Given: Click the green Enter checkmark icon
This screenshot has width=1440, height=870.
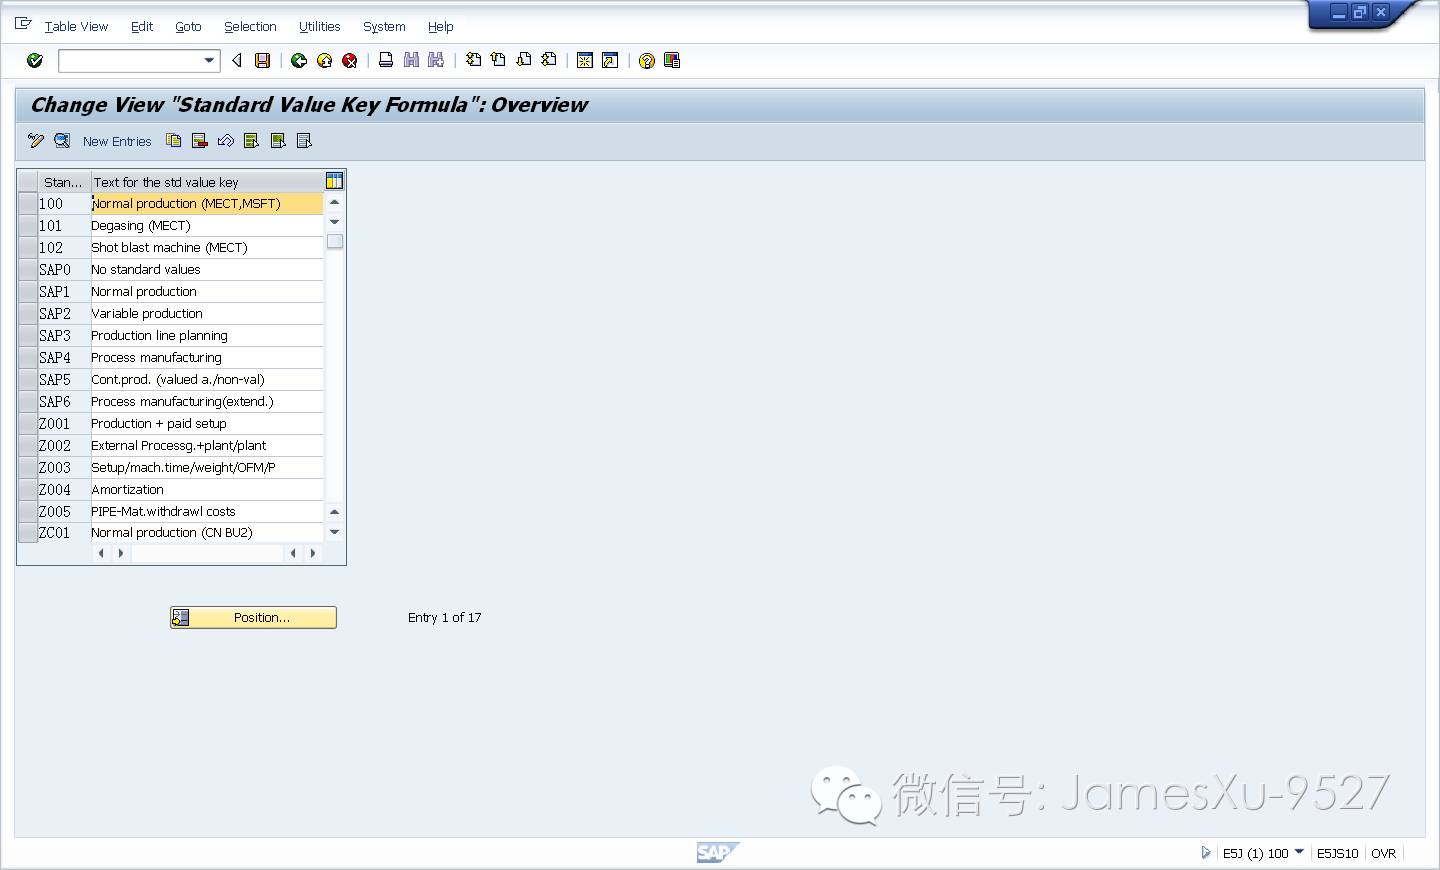Looking at the screenshot, I should tap(35, 61).
